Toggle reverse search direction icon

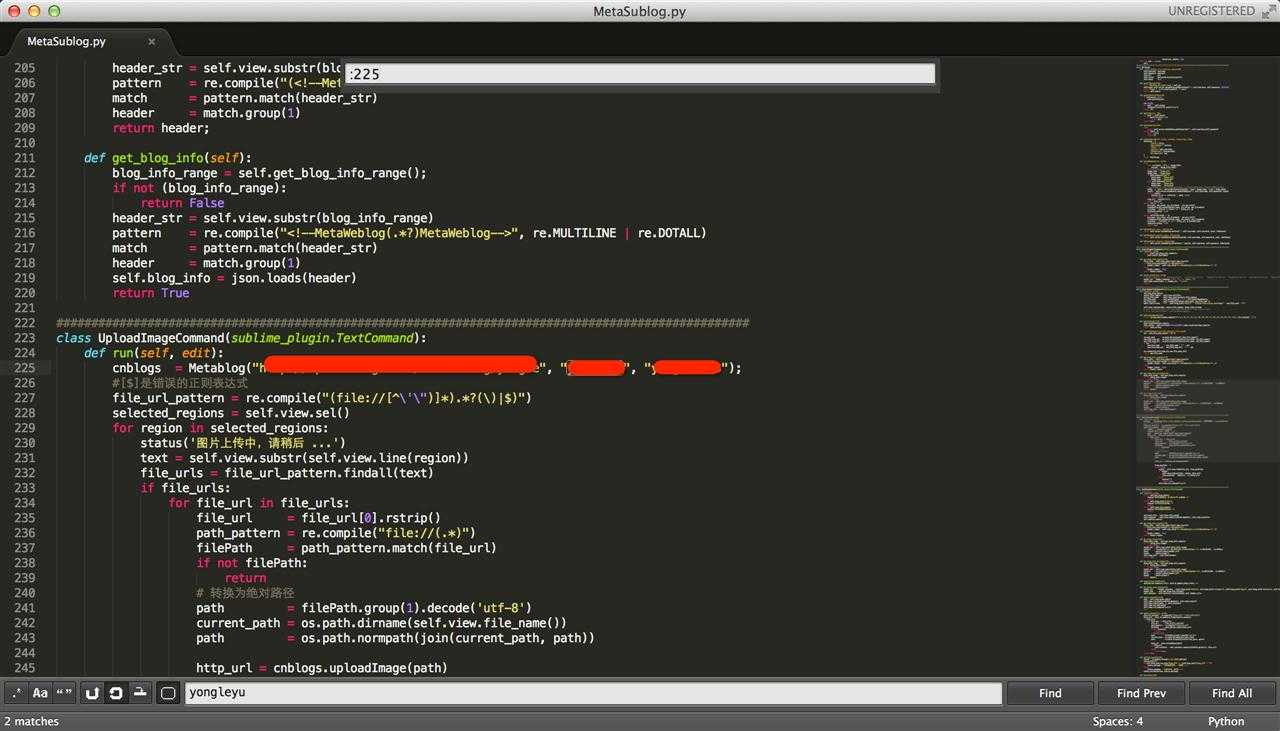click(92, 693)
